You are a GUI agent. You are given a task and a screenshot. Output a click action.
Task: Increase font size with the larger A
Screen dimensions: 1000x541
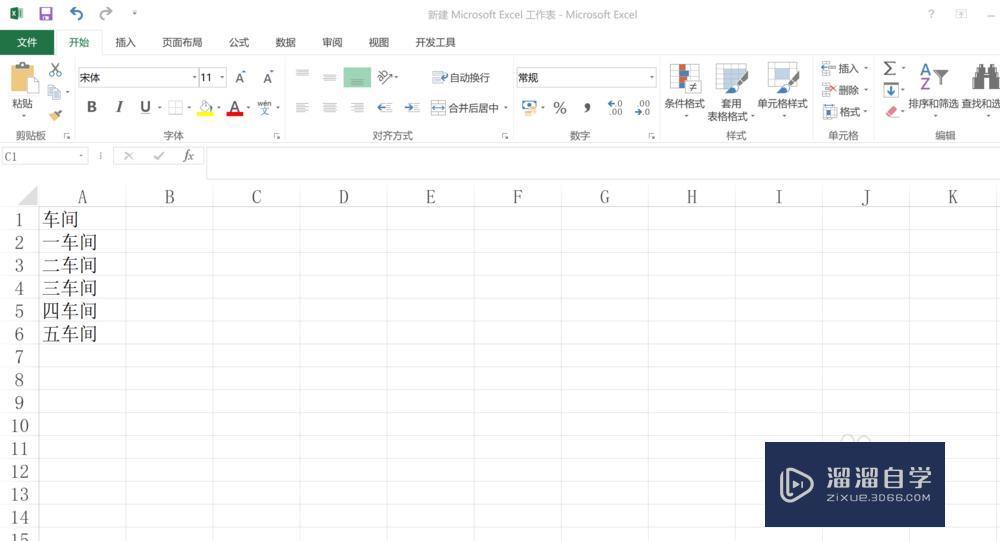tap(240, 78)
